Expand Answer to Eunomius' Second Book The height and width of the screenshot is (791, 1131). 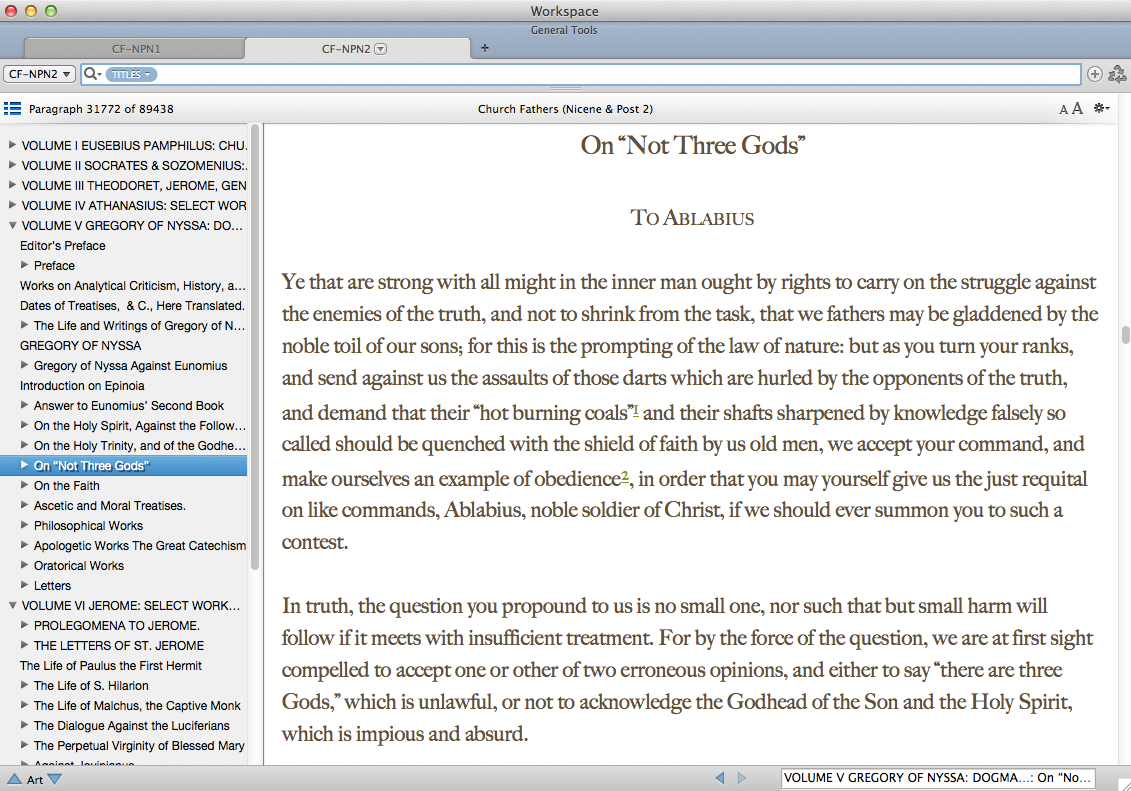point(25,405)
